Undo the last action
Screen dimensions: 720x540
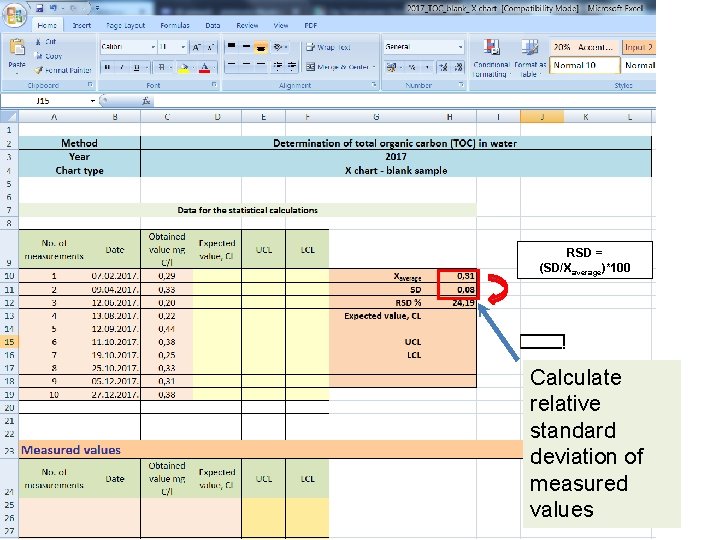click(54, 8)
